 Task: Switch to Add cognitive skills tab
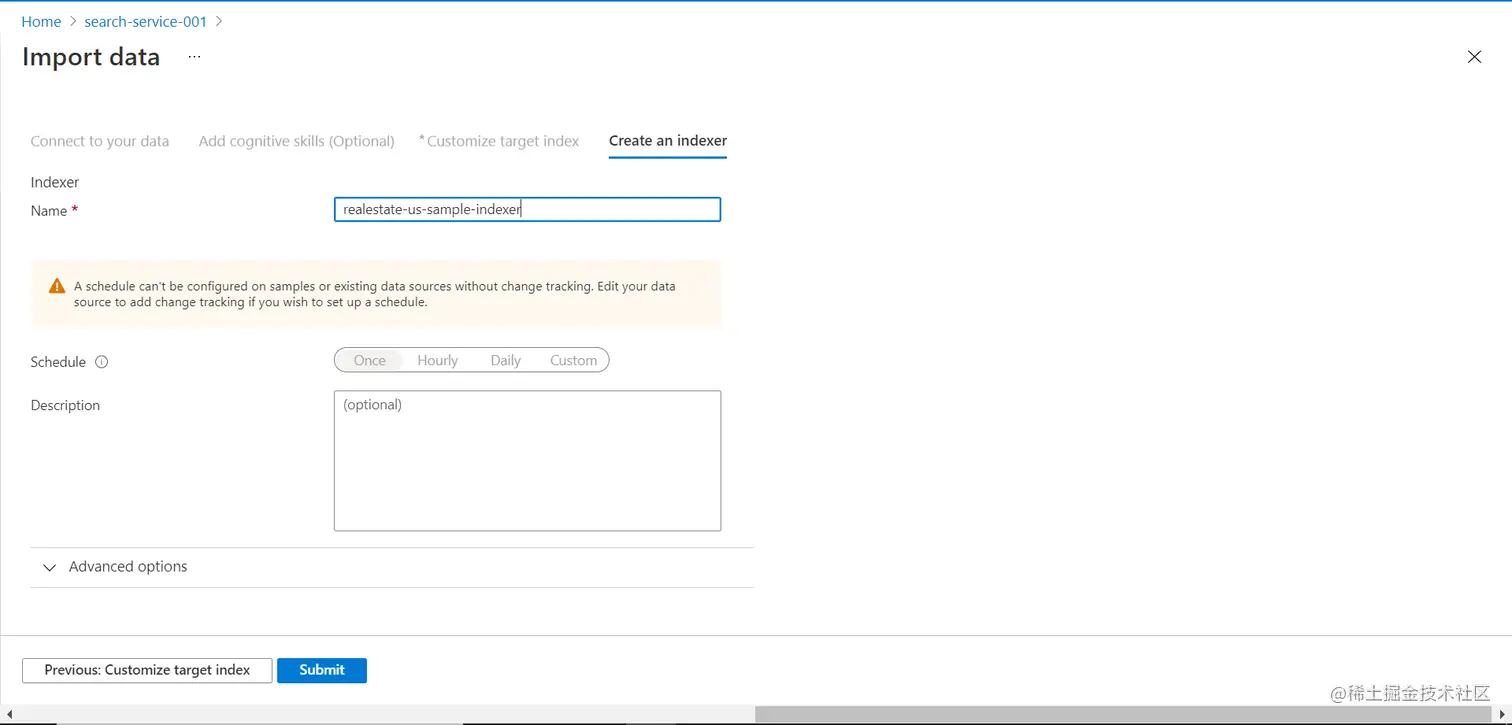click(296, 141)
